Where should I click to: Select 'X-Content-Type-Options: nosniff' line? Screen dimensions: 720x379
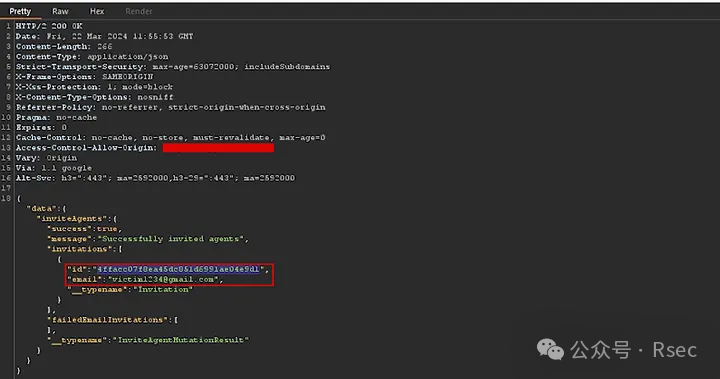pos(95,97)
